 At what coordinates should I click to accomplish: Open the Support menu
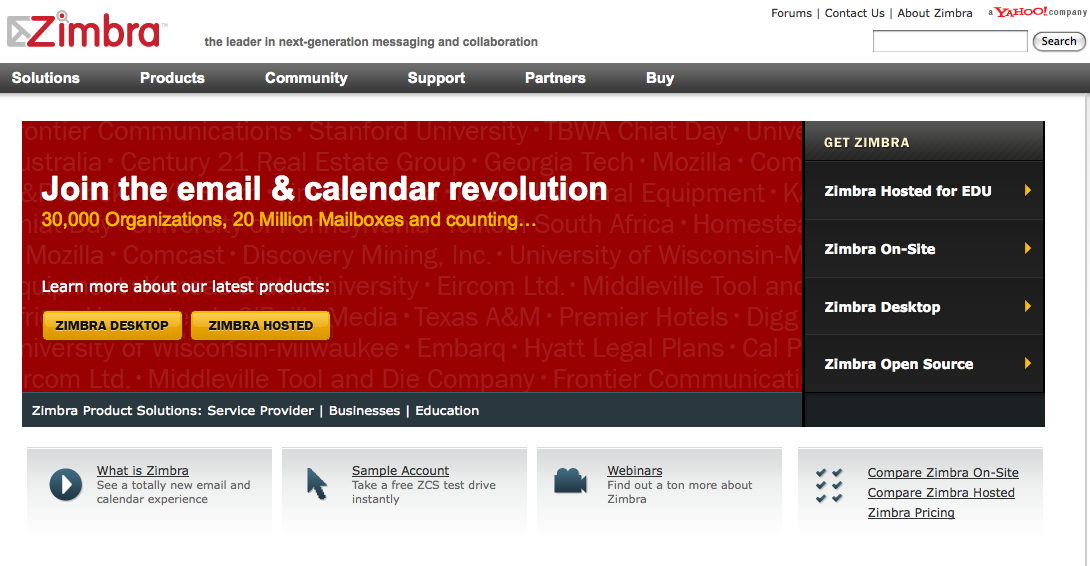(436, 78)
